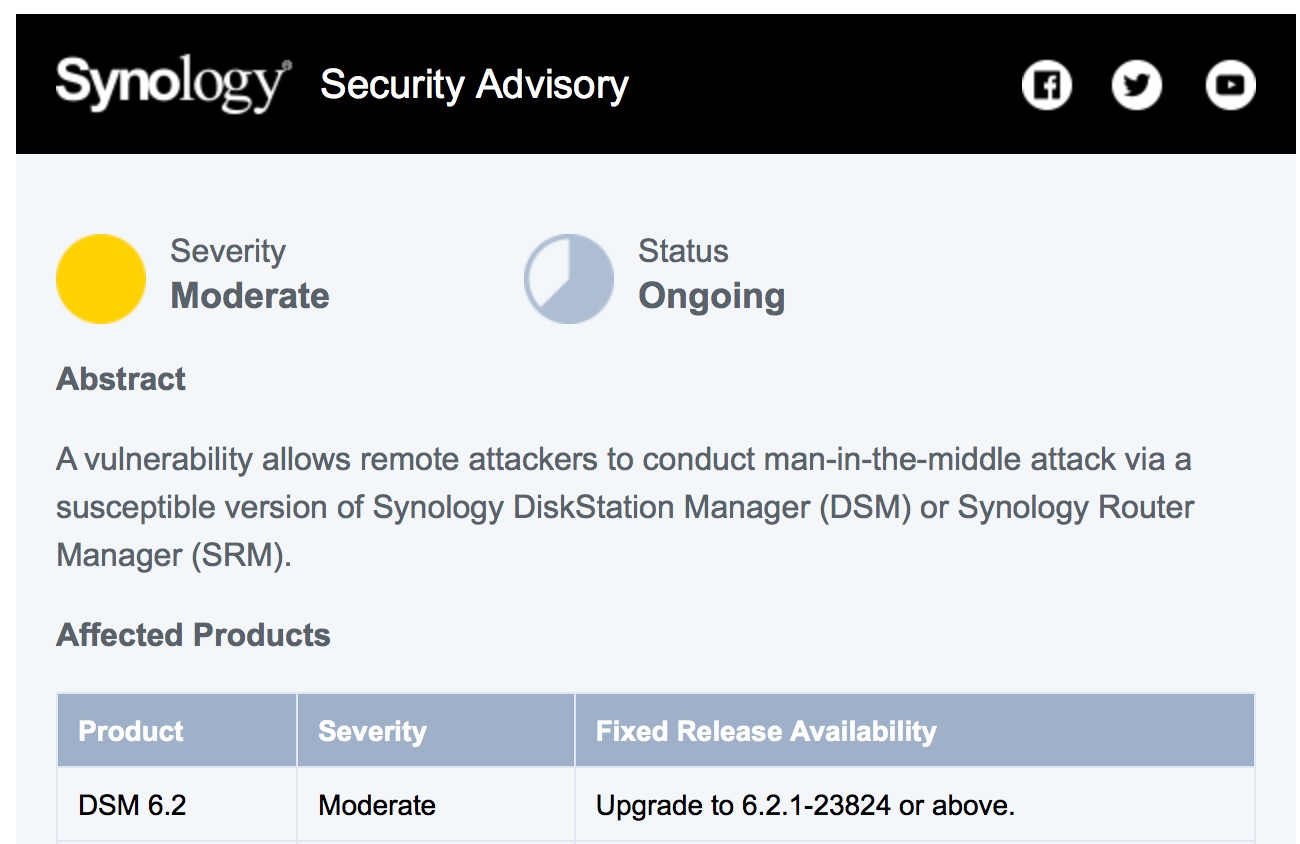Click the Severity label beside yellow circle

[228, 251]
